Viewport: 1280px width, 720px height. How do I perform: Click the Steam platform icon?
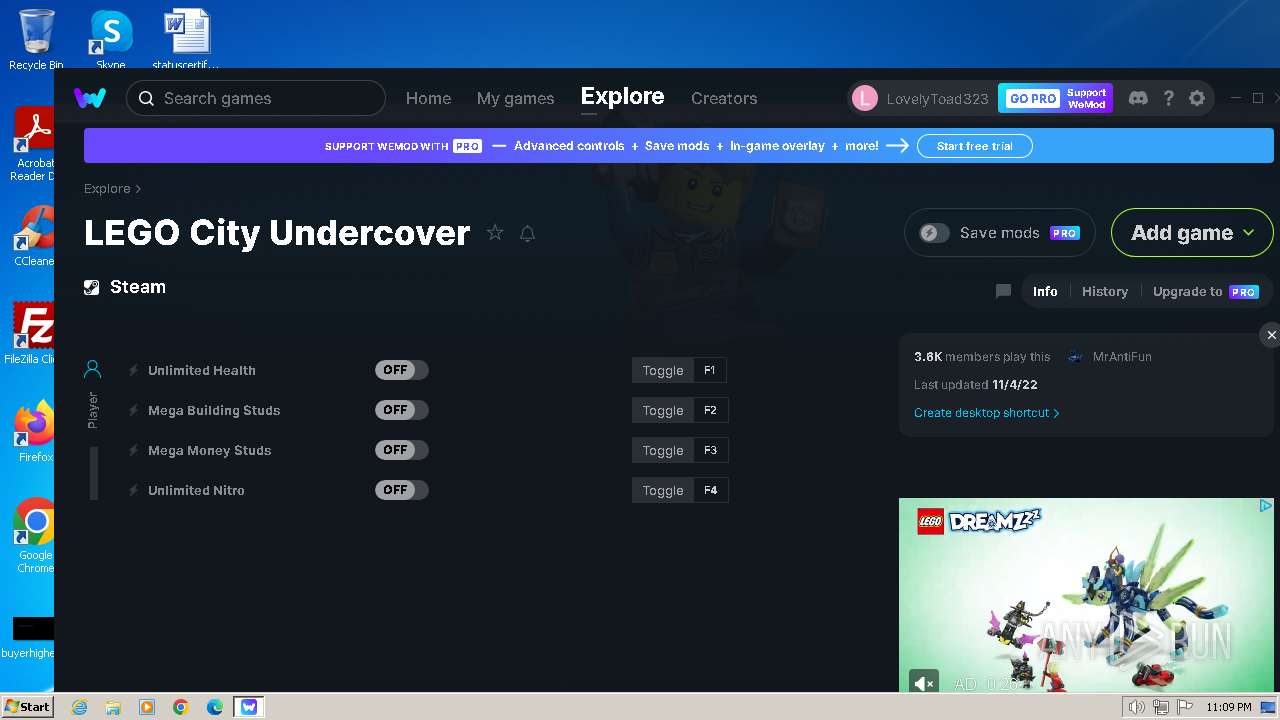click(92, 287)
